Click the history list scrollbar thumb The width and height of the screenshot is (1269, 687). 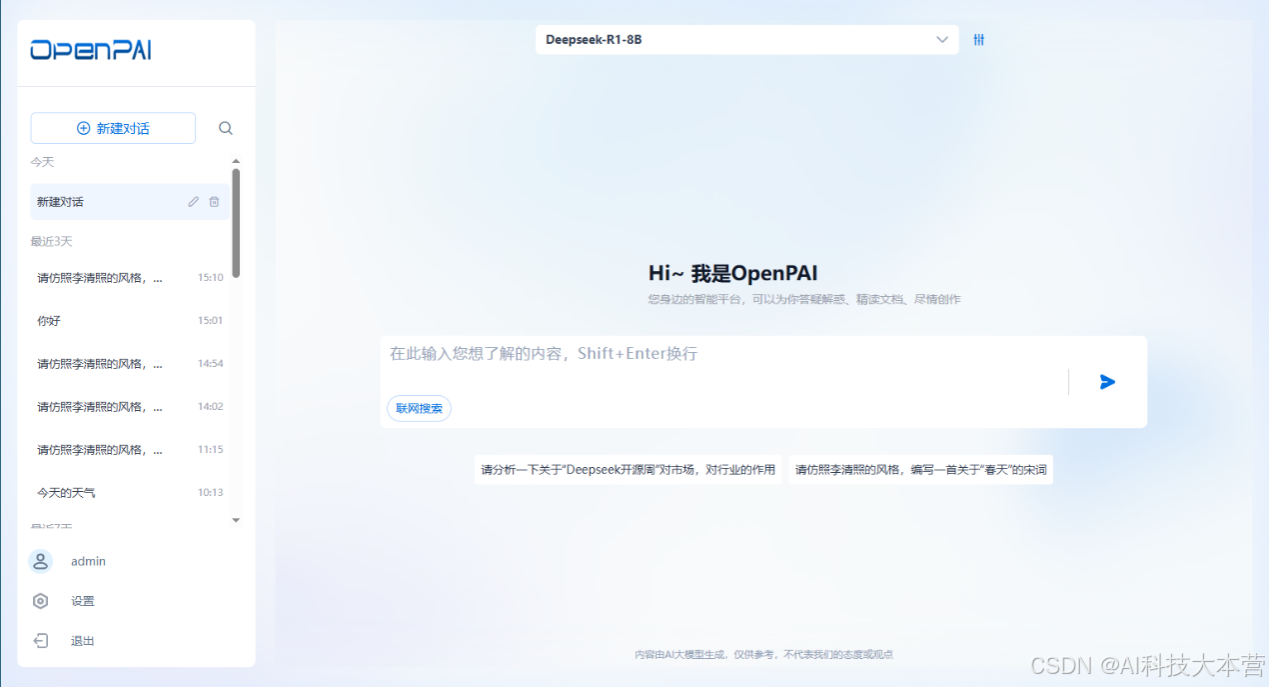pyautogui.click(x=236, y=222)
